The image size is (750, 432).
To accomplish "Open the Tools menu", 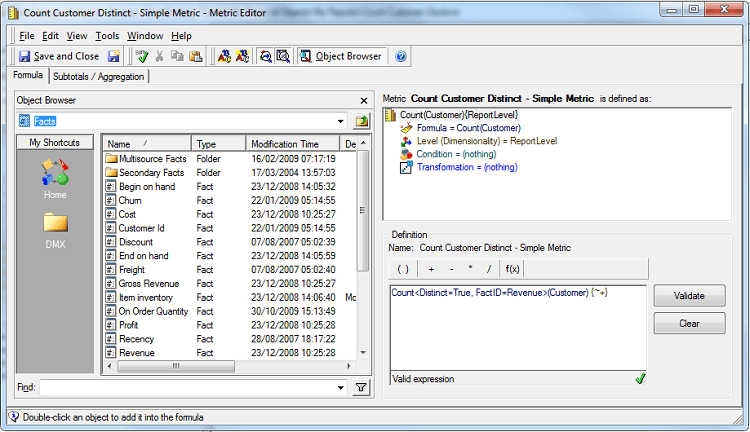I will click(x=107, y=36).
